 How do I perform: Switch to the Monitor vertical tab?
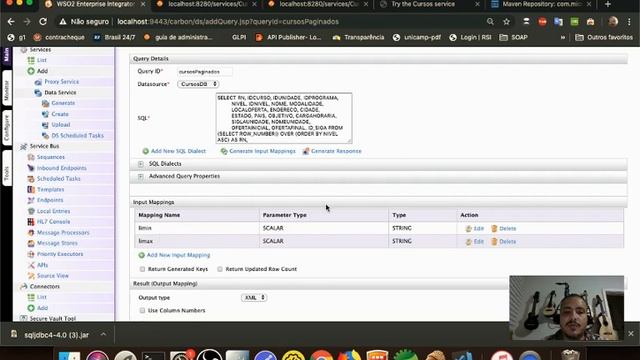point(7,89)
